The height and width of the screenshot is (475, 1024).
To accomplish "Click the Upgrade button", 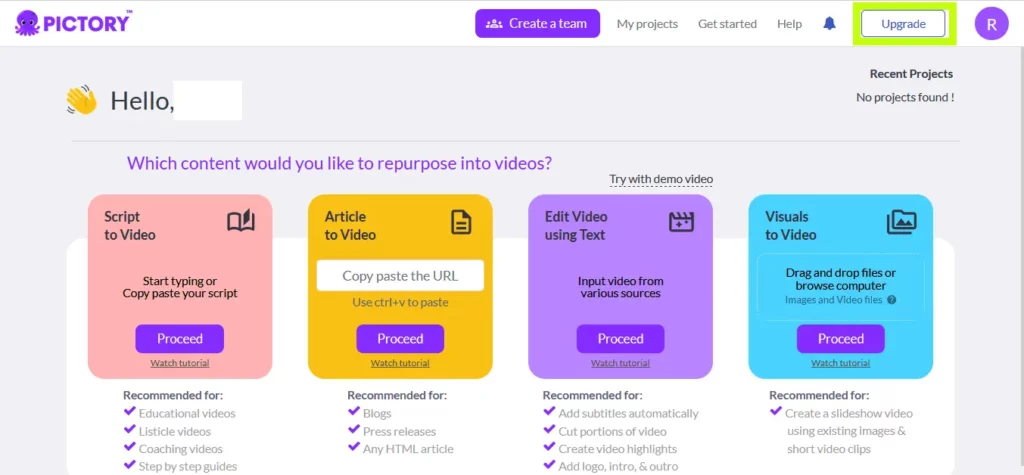I will click(x=903, y=24).
